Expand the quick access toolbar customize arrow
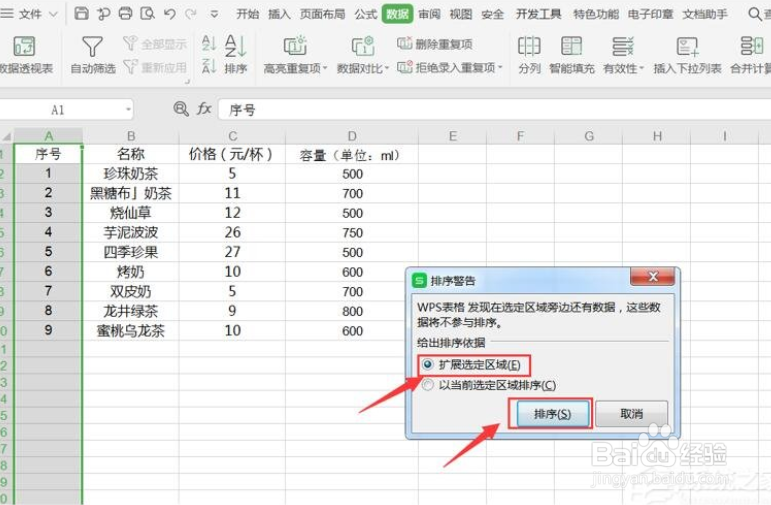Image resolution: width=771 pixels, height=505 pixels. point(214,14)
